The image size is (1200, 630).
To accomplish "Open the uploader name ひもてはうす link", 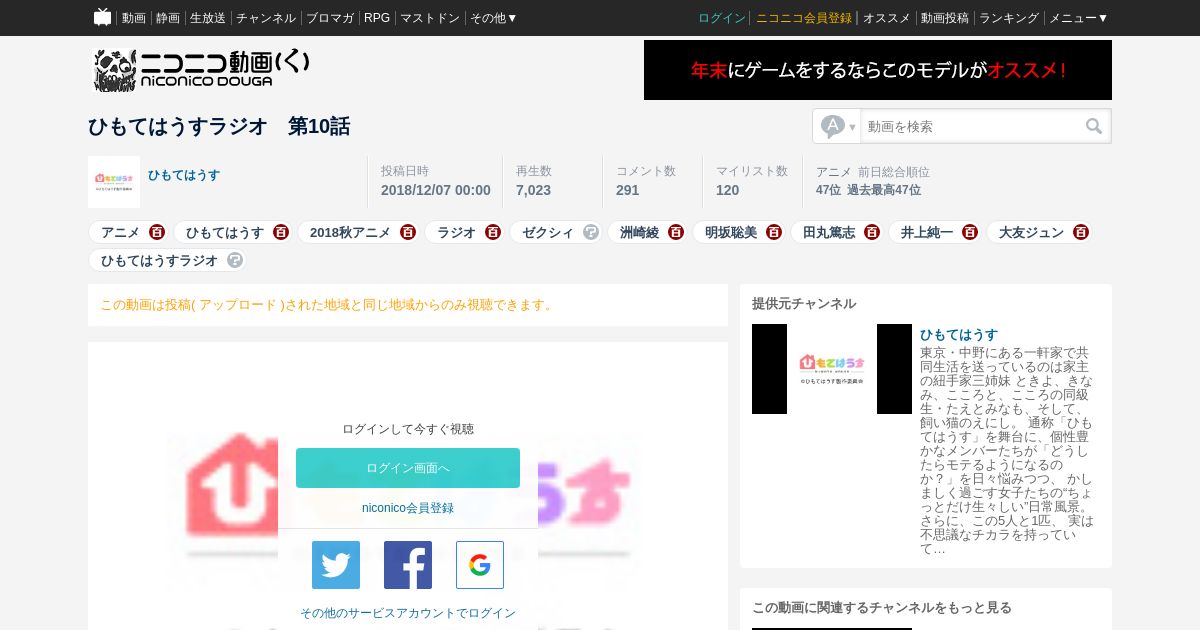I will pyautogui.click(x=184, y=175).
